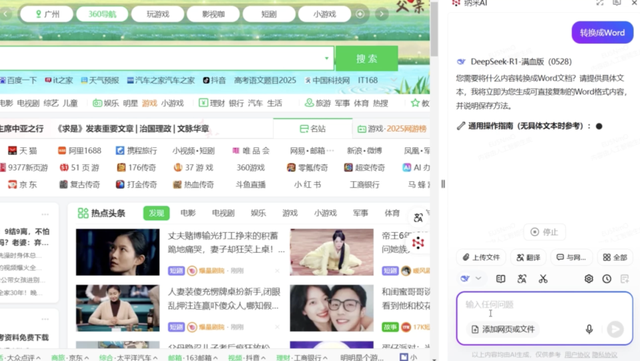The height and width of the screenshot is (361, 640).
Task: Open the chat history clock icon
Action: [x=607, y=279]
